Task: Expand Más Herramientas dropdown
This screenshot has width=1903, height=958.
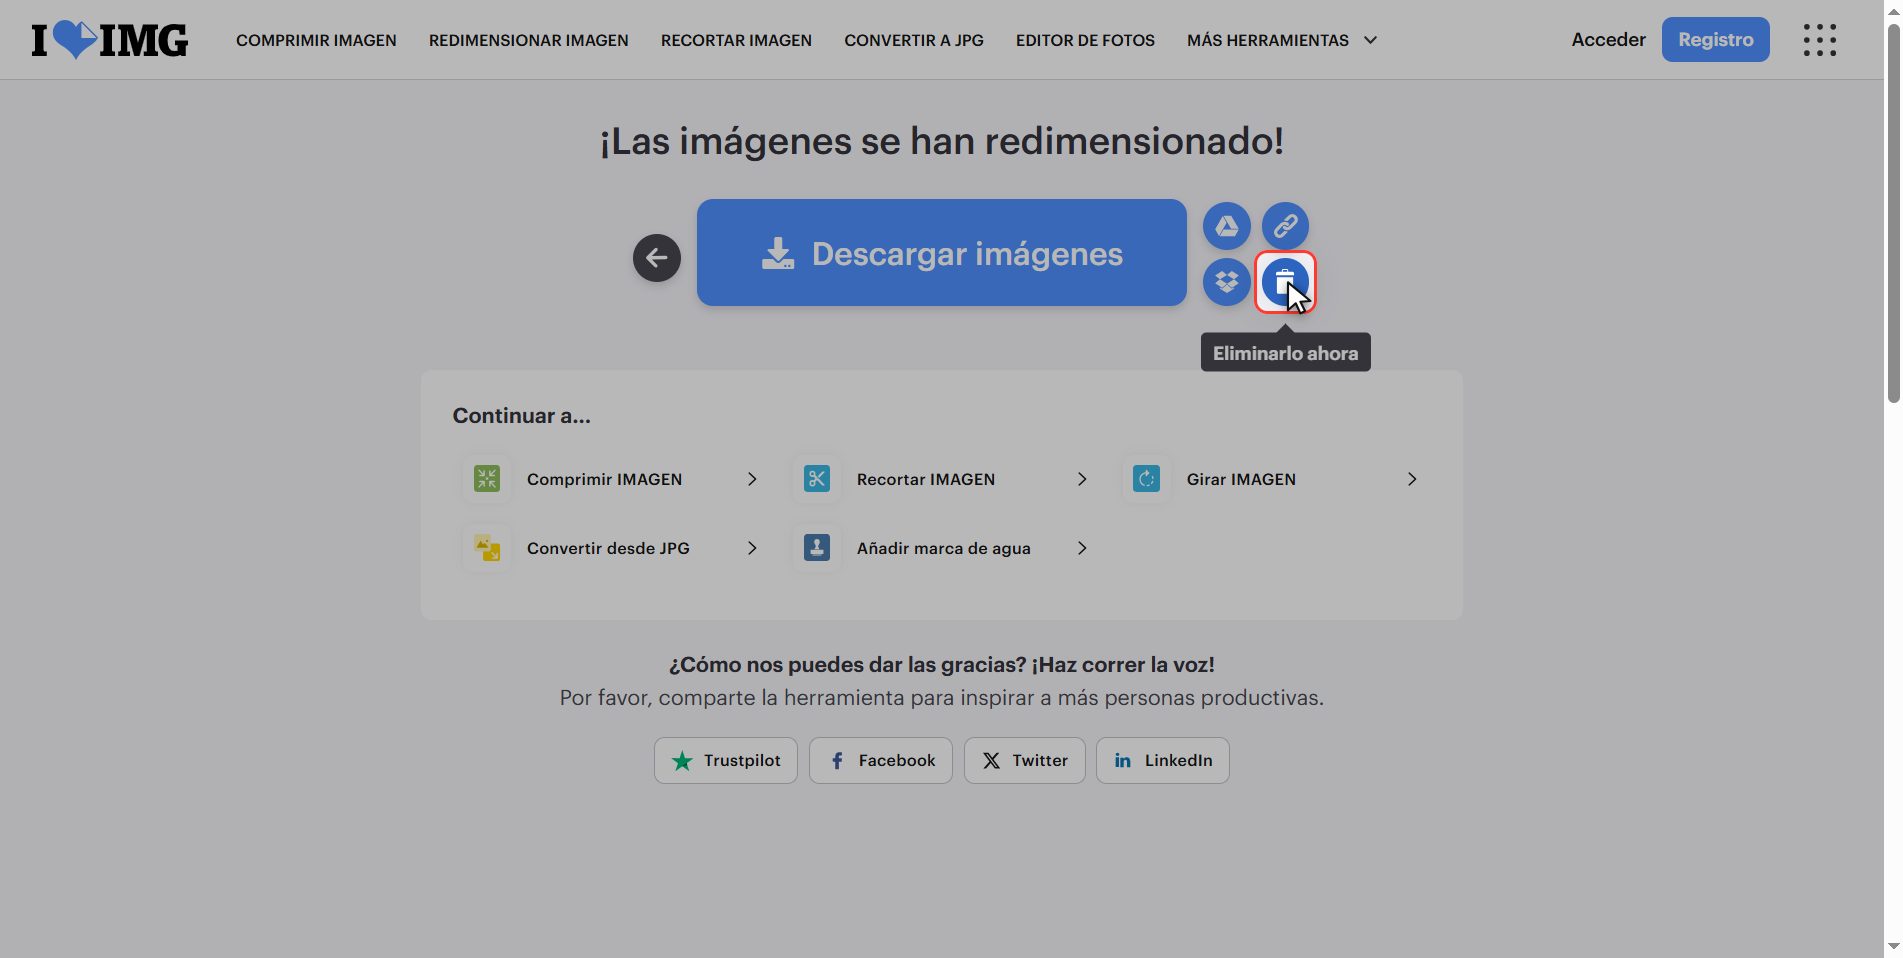Action: 1282,40
